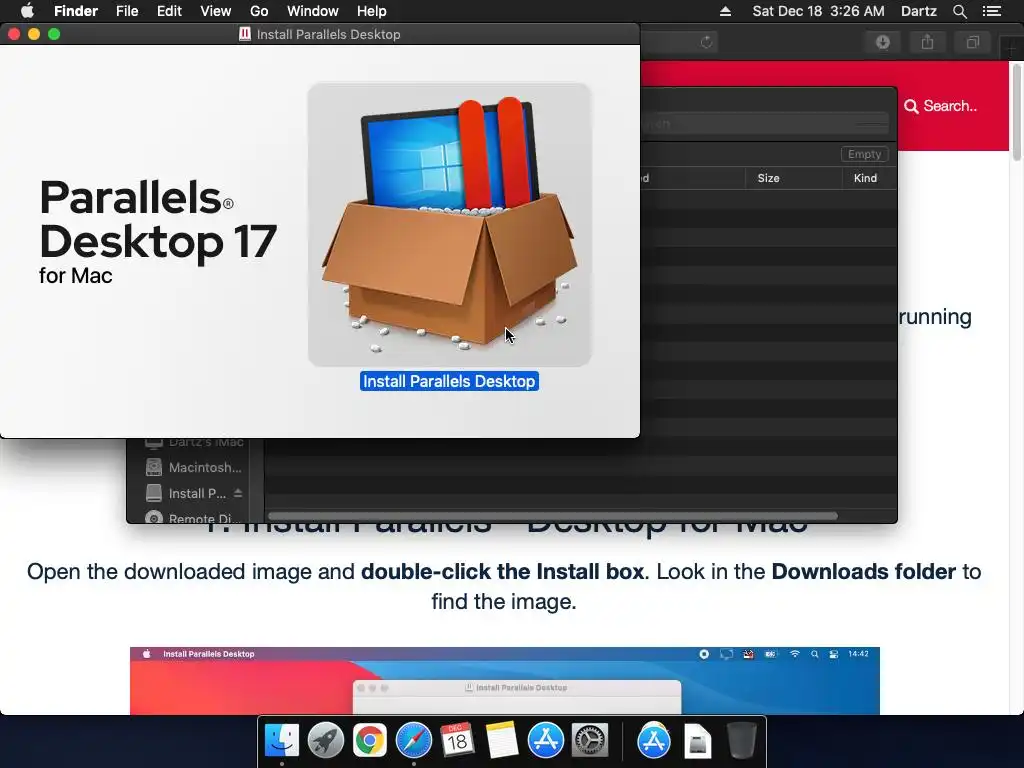
Task: Open the Window menu in menu bar
Action: (x=312, y=11)
